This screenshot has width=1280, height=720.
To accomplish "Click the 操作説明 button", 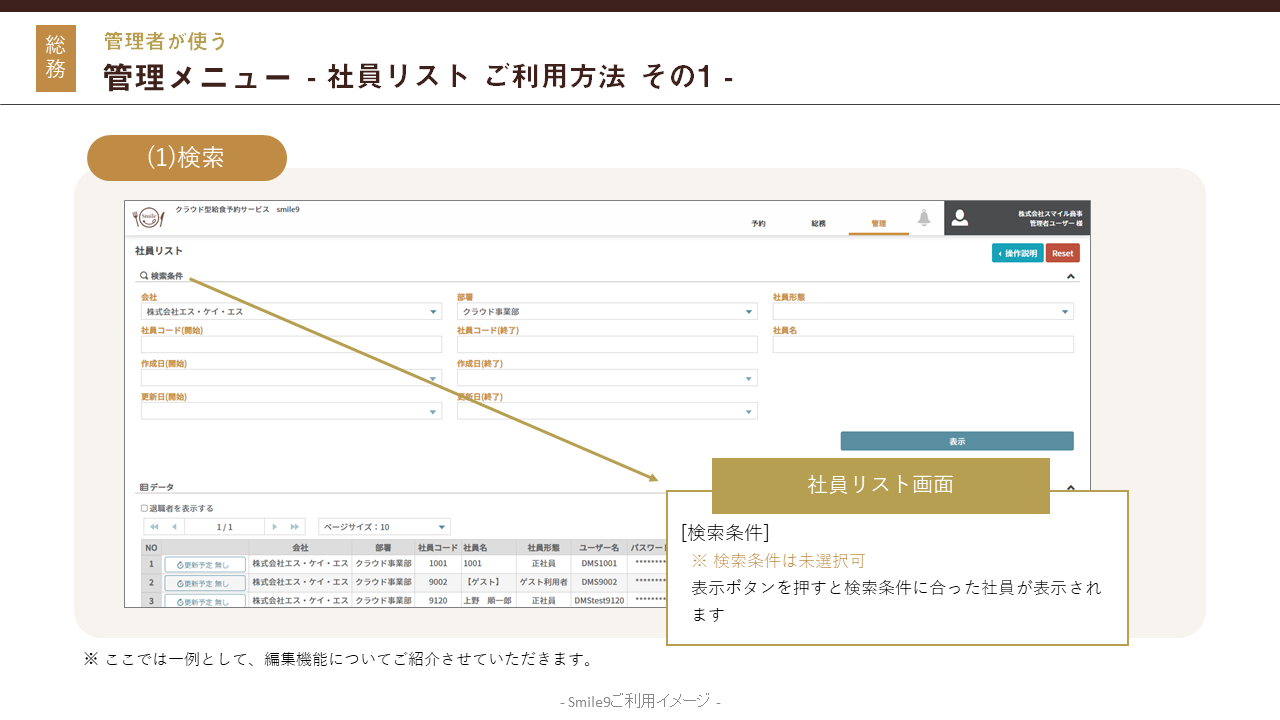I will point(1018,253).
